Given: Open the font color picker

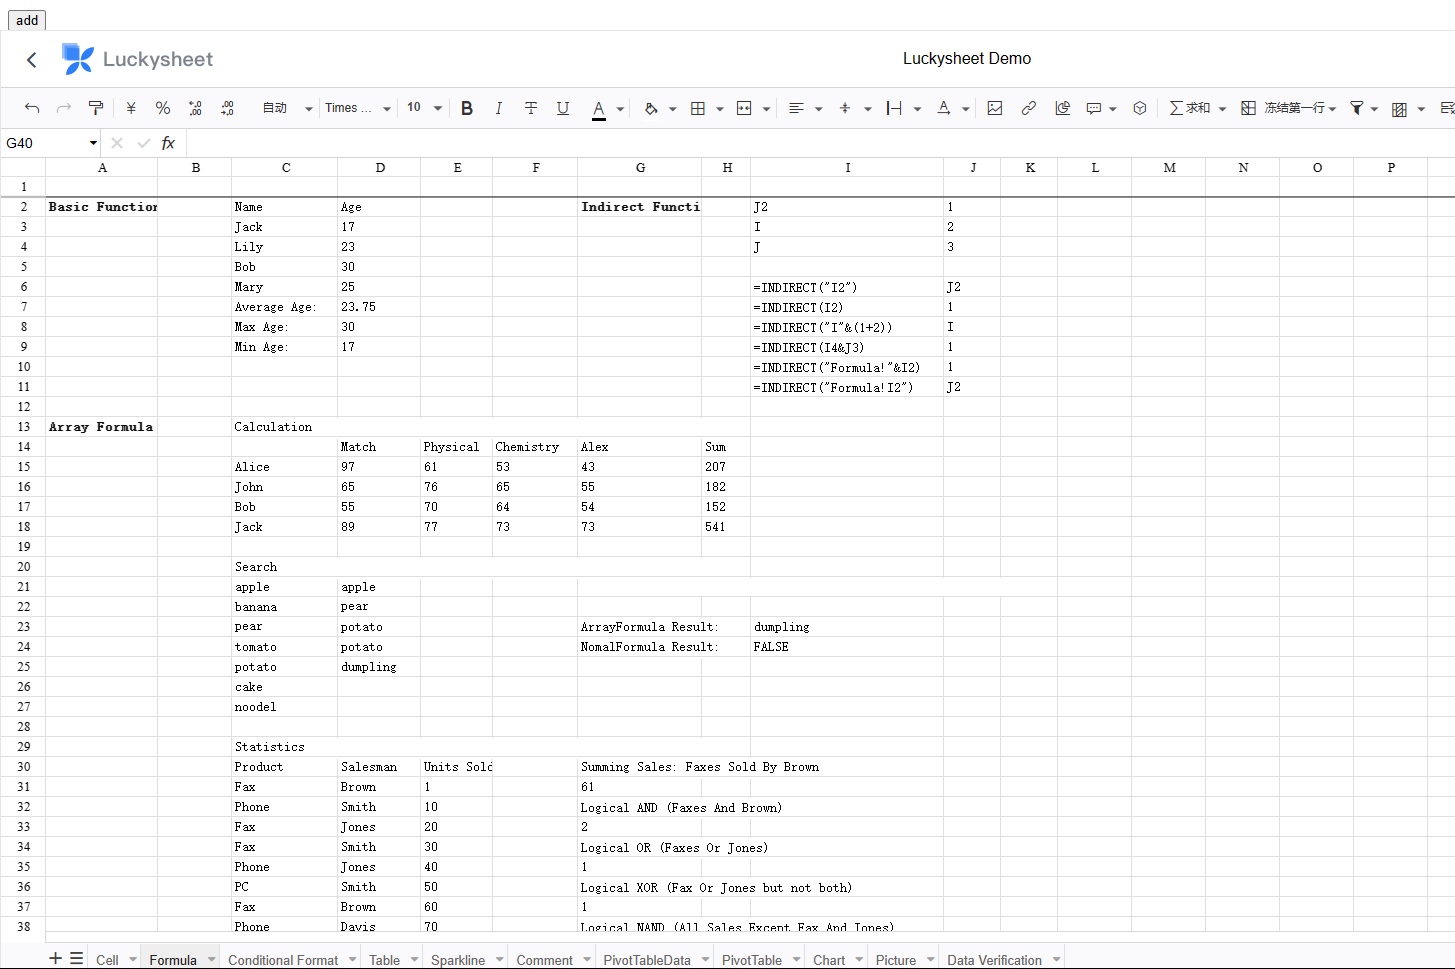Looking at the screenshot, I should pos(600,108).
